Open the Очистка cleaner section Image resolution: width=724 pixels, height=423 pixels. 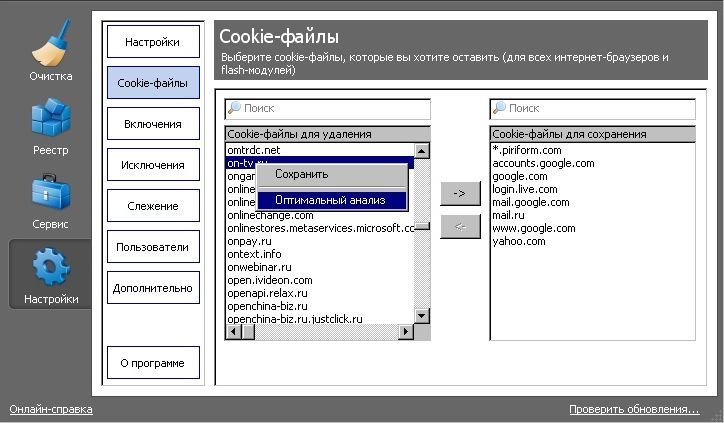pos(50,52)
